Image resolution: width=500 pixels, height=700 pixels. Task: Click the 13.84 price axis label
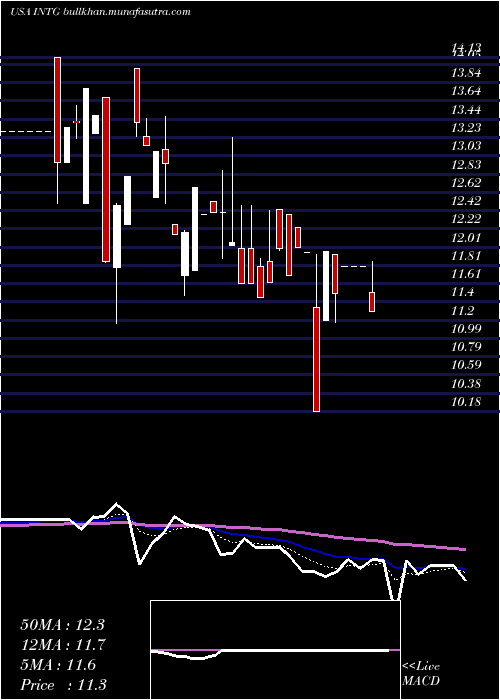click(x=466, y=73)
